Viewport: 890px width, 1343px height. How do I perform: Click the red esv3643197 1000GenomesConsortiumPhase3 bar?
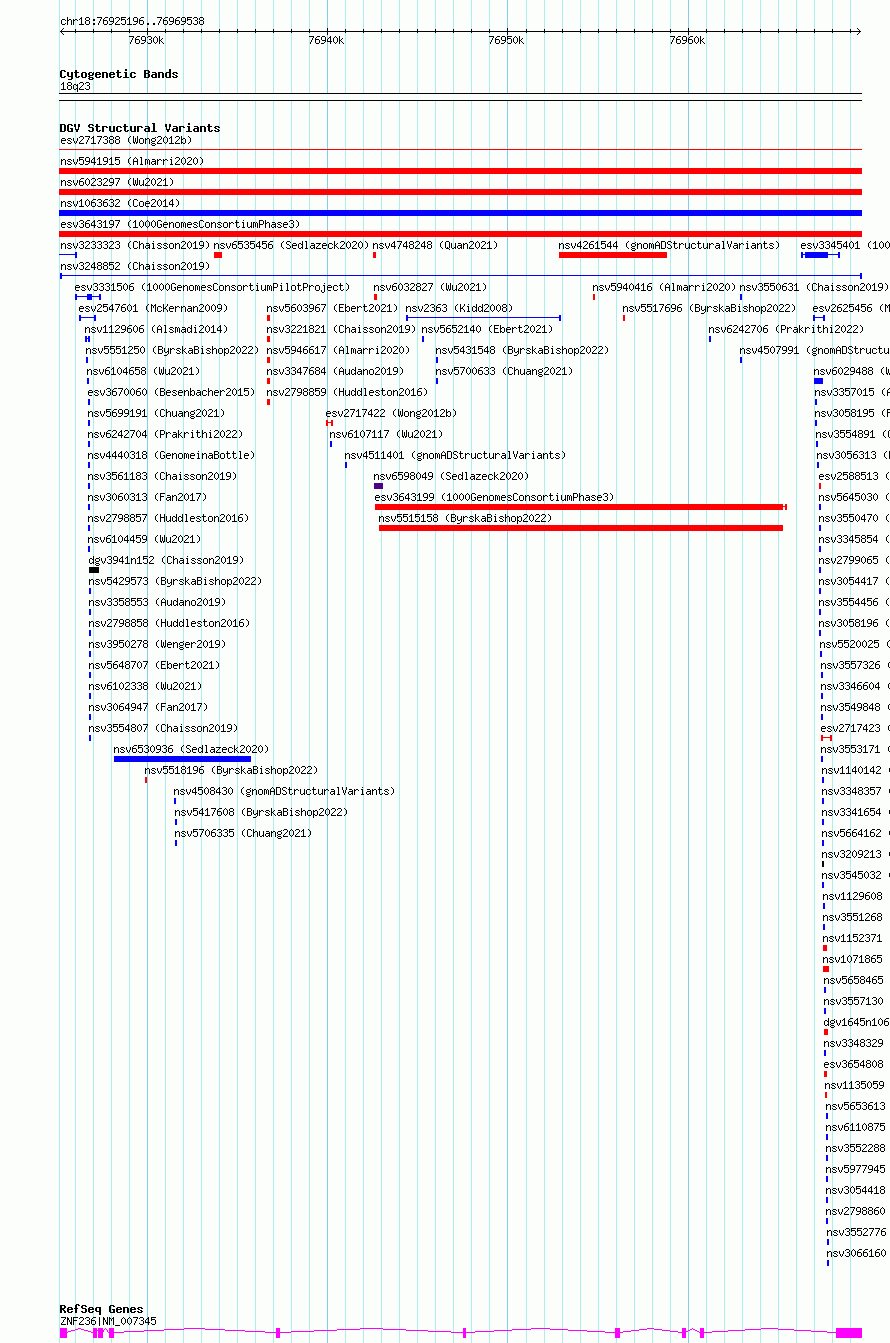(460, 234)
